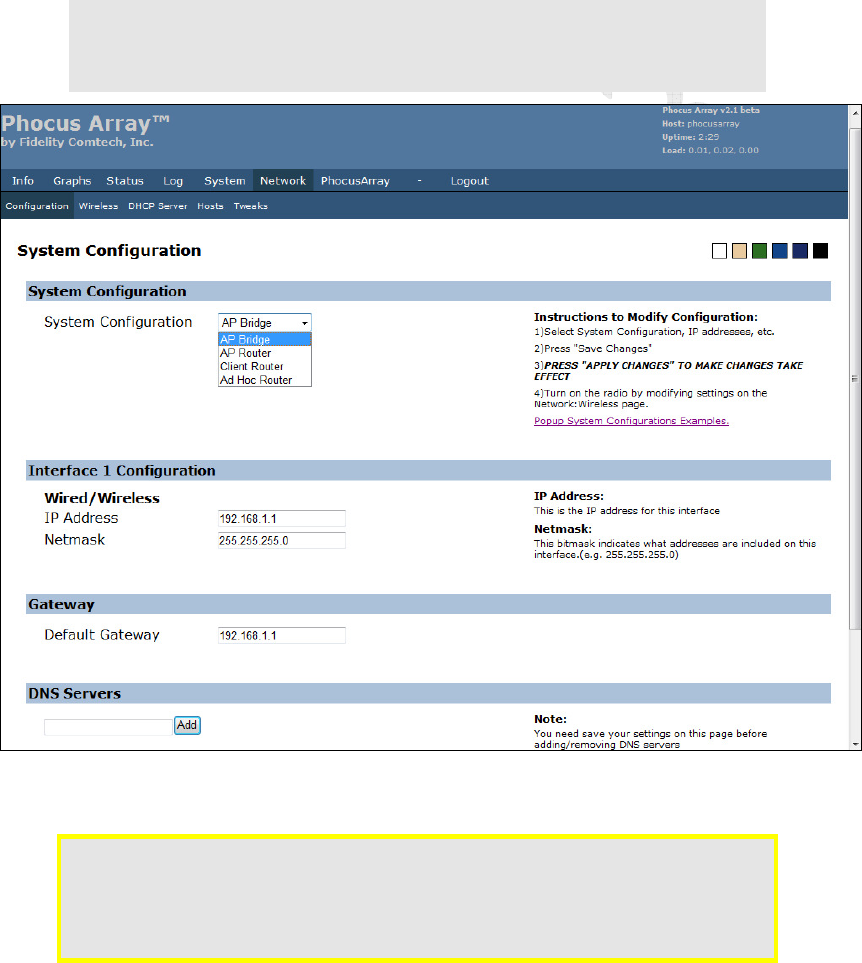Viewport: 862px width, 963px height.
Task: Open the Status menu
Action: 125,181
